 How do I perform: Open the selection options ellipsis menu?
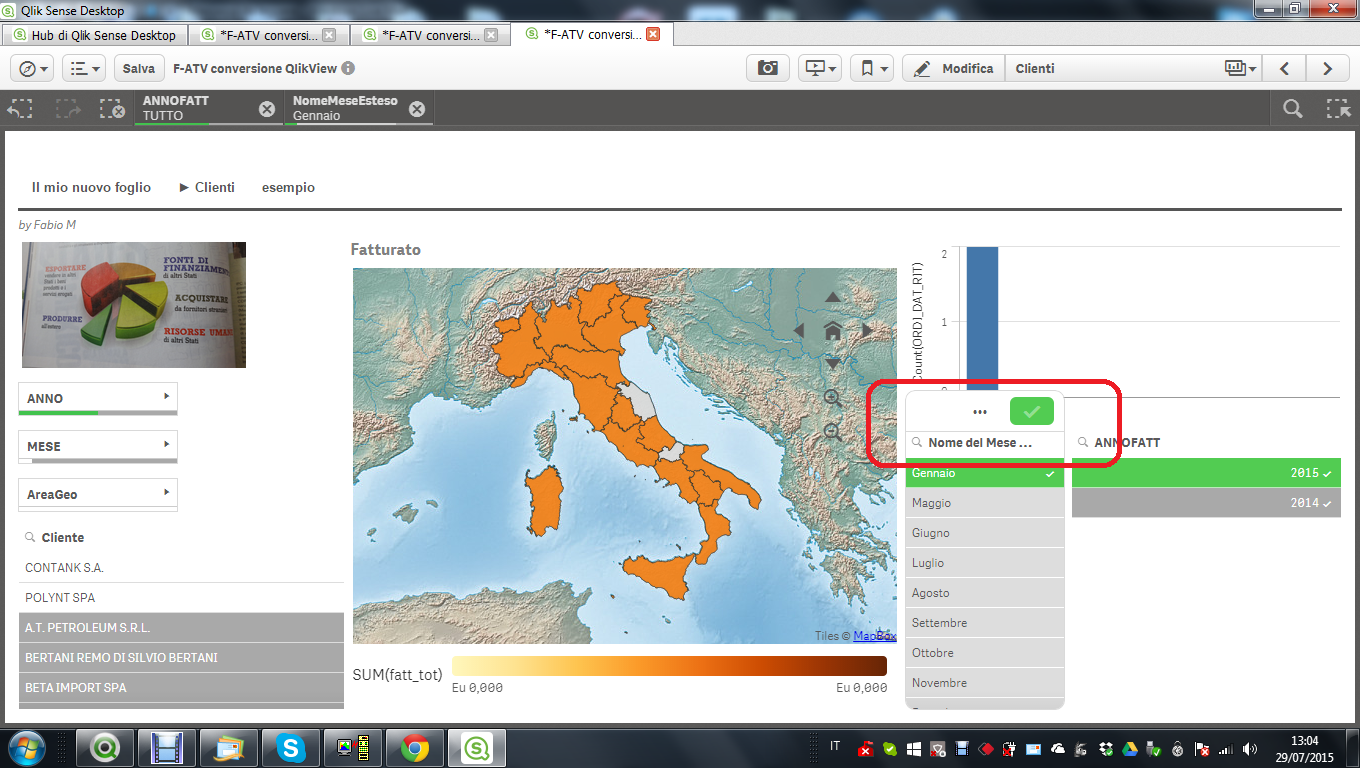[980, 411]
